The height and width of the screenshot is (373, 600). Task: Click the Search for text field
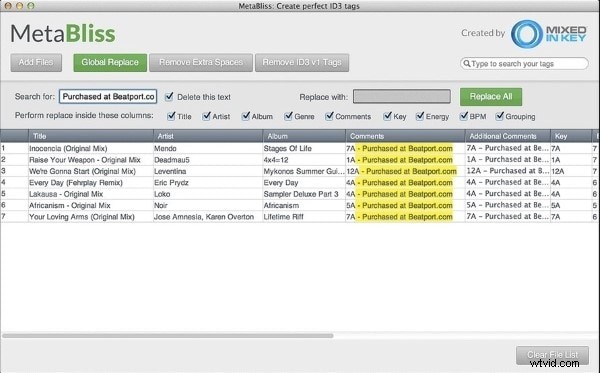tap(108, 96)
